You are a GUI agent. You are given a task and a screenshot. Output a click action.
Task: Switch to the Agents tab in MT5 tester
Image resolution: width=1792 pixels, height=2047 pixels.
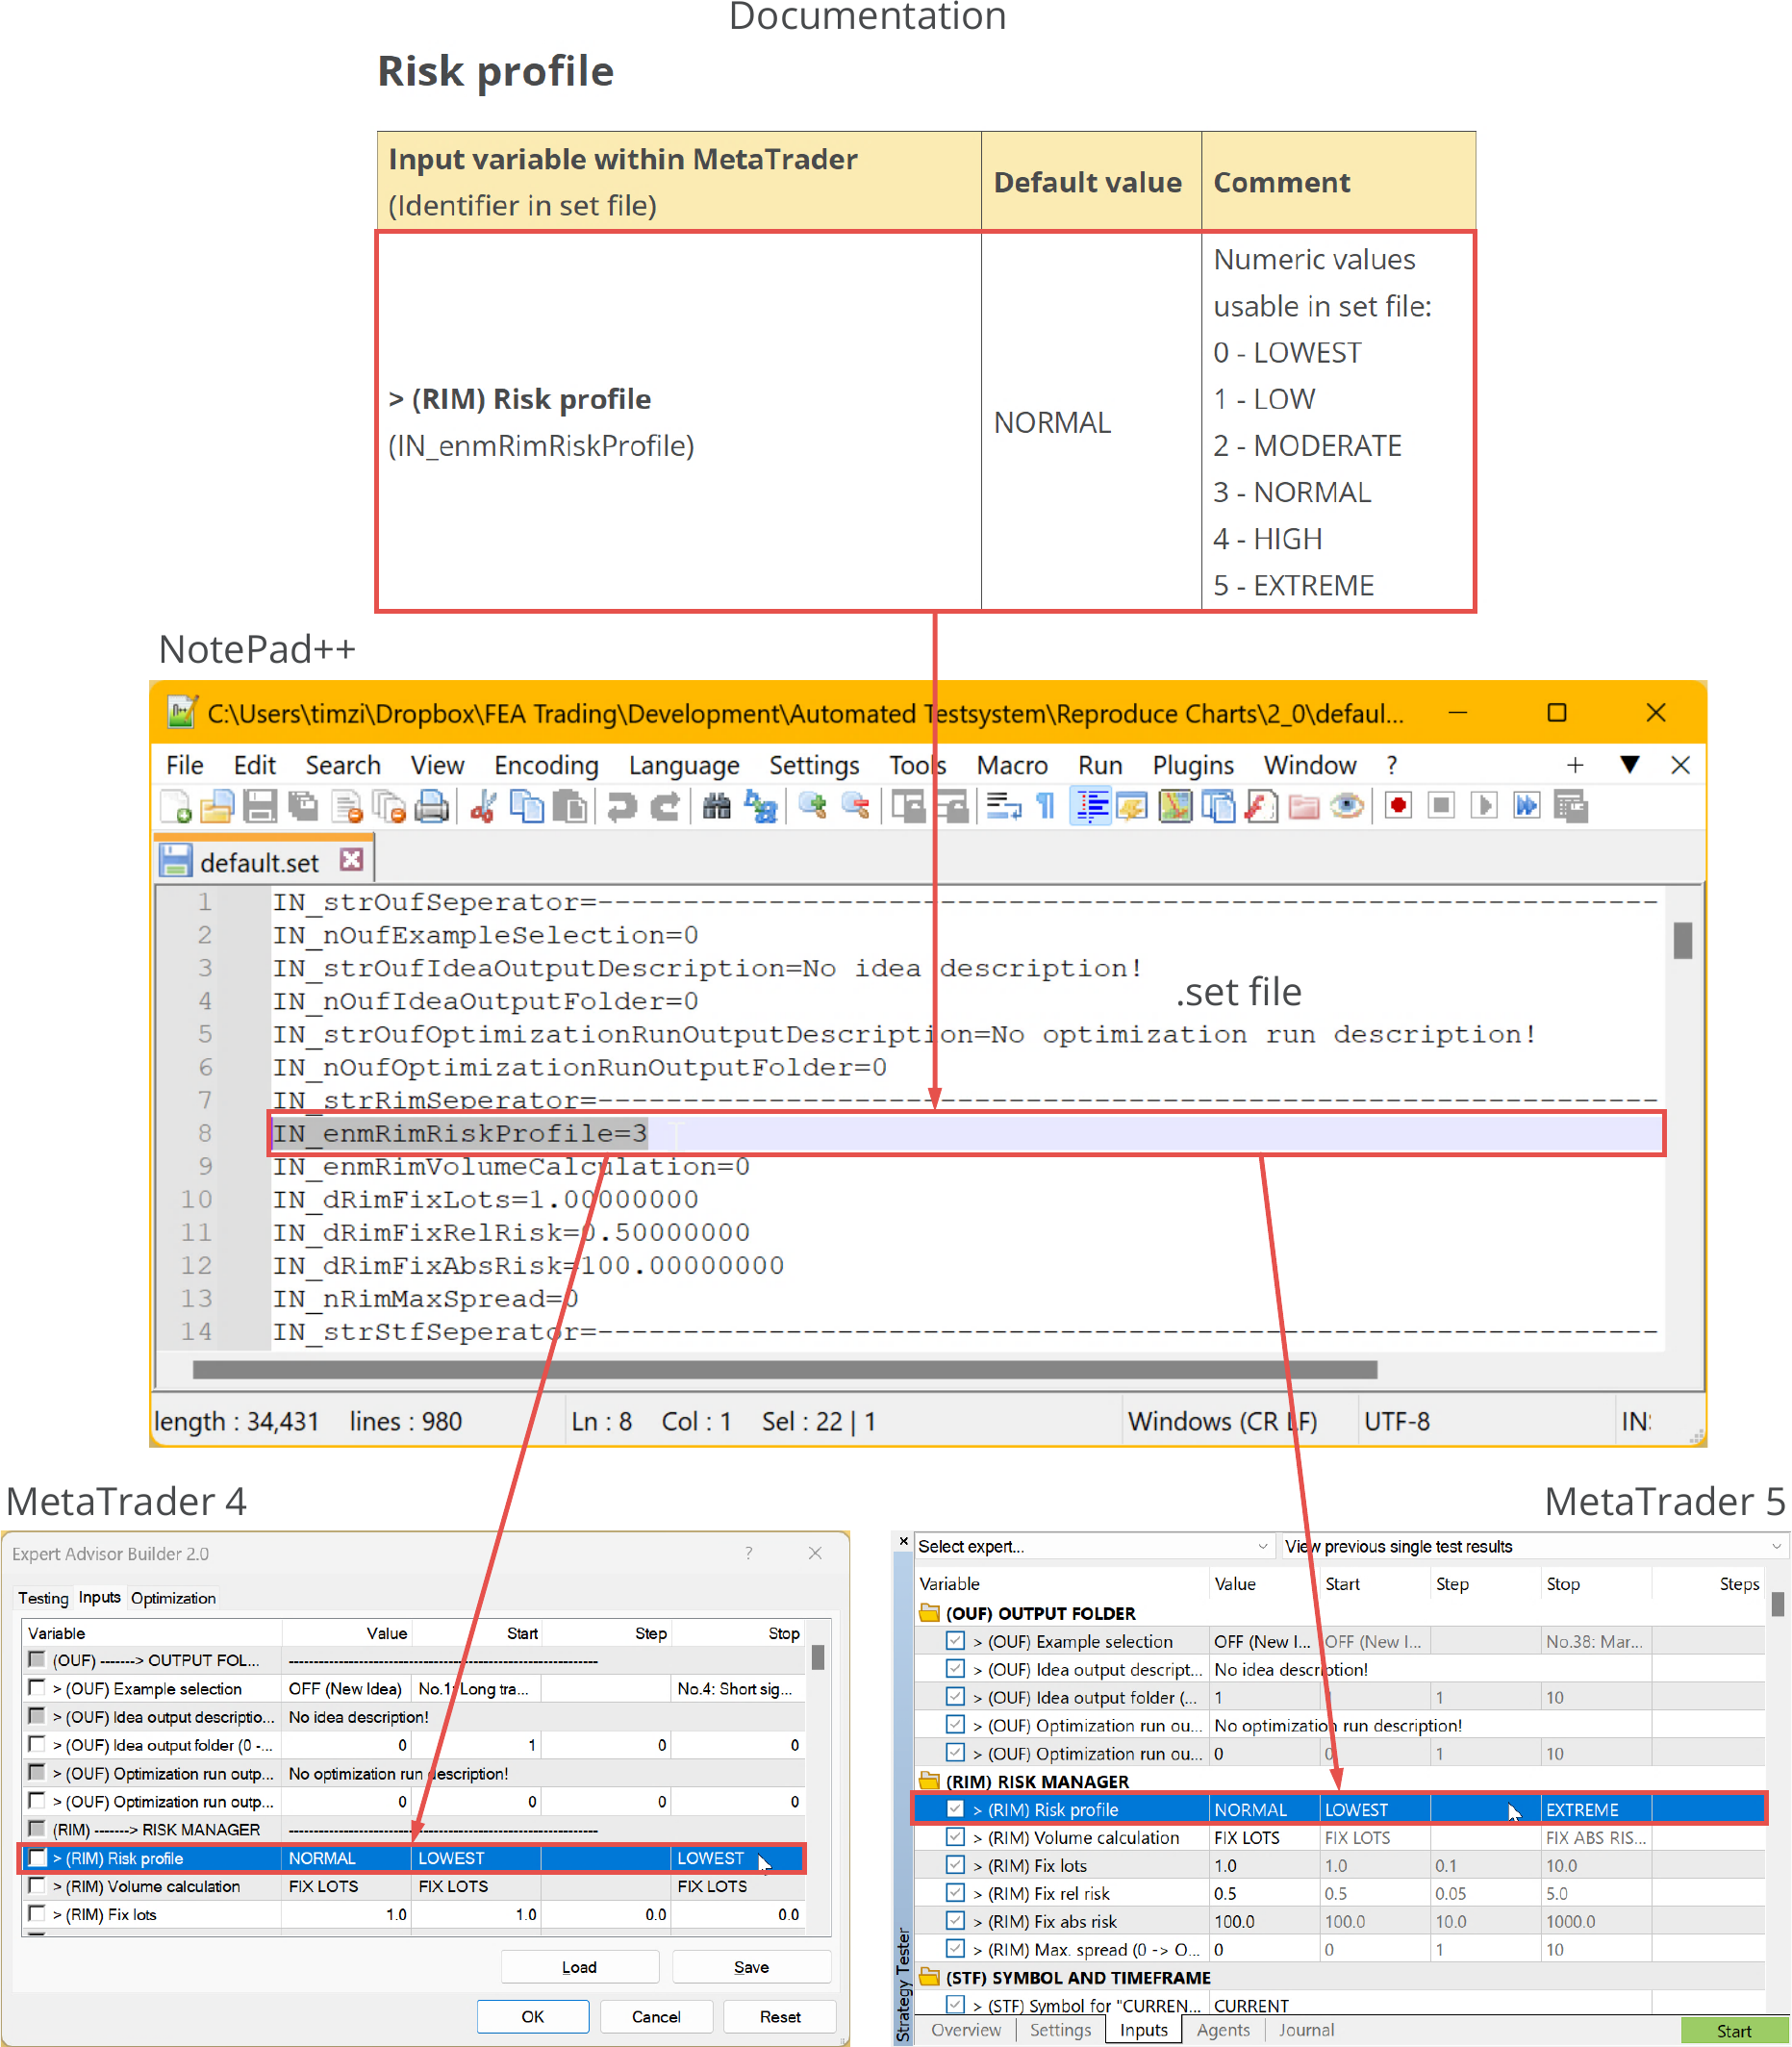click(x=1223, y=2030)
